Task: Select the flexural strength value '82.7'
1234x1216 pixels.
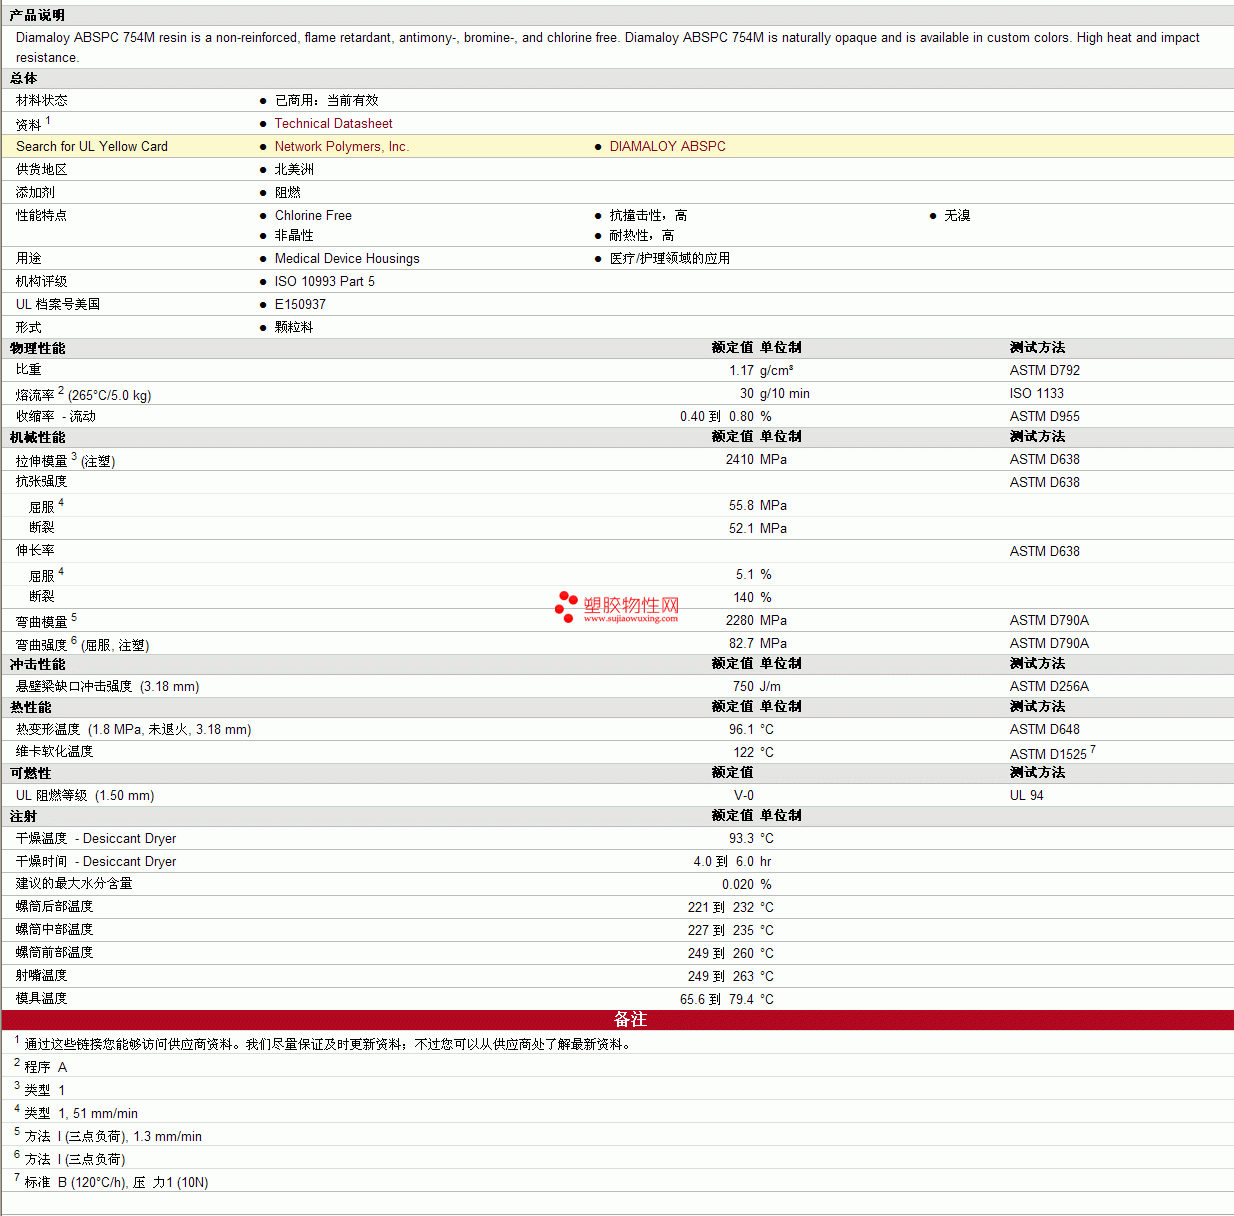Action: (741, 643)
